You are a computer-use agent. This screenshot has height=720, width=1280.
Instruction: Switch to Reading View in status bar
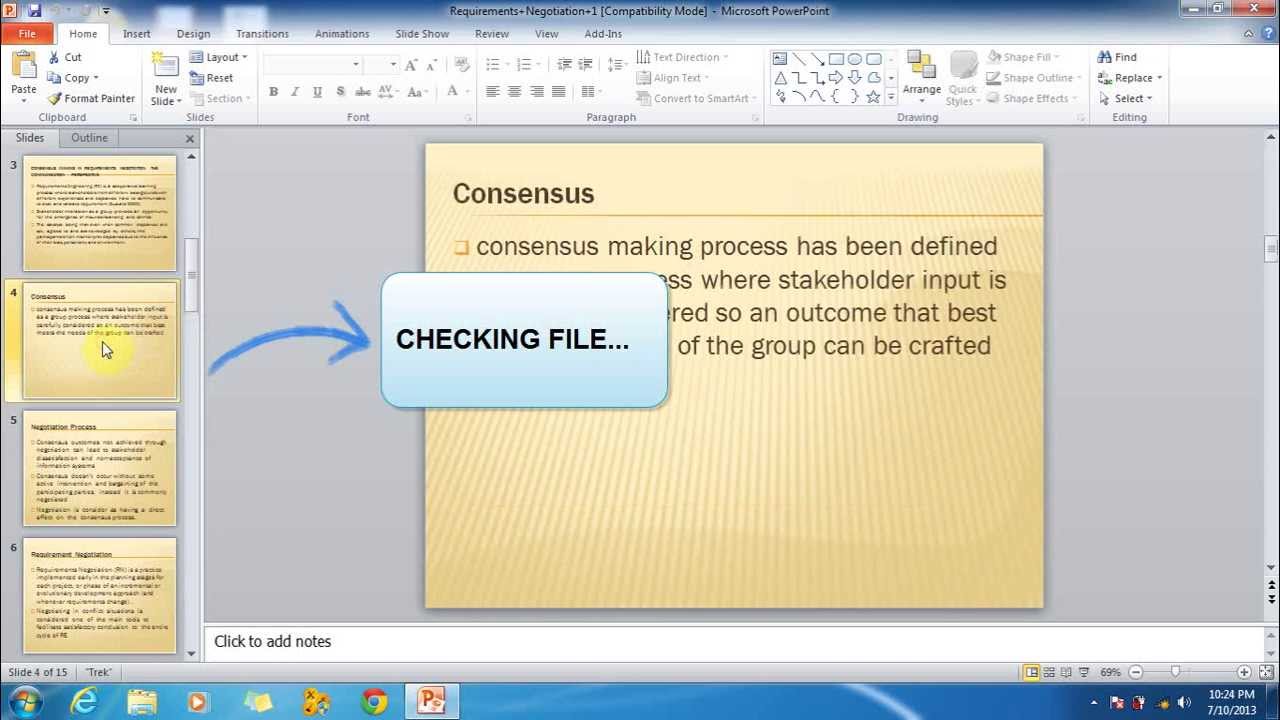click(1066, 672)
